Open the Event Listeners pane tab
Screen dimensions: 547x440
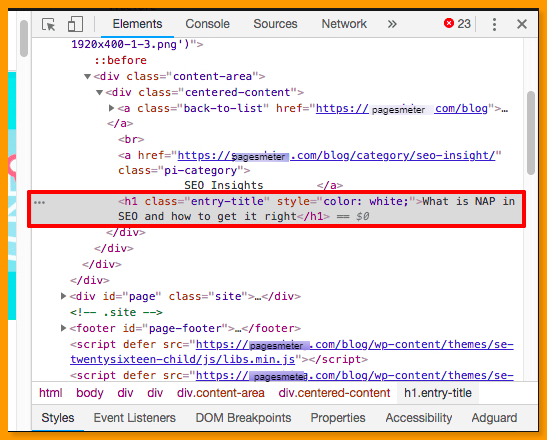[134, 418]
